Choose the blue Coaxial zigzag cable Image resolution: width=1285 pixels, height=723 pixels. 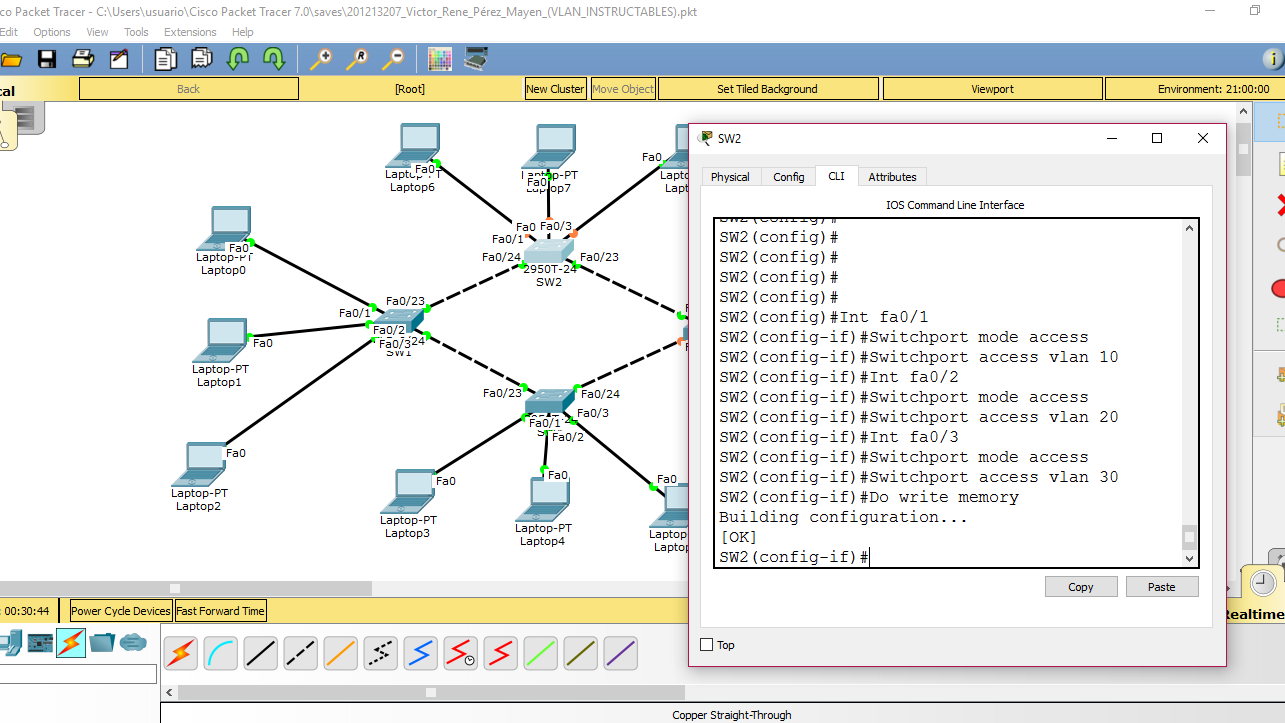pos(421,653)
